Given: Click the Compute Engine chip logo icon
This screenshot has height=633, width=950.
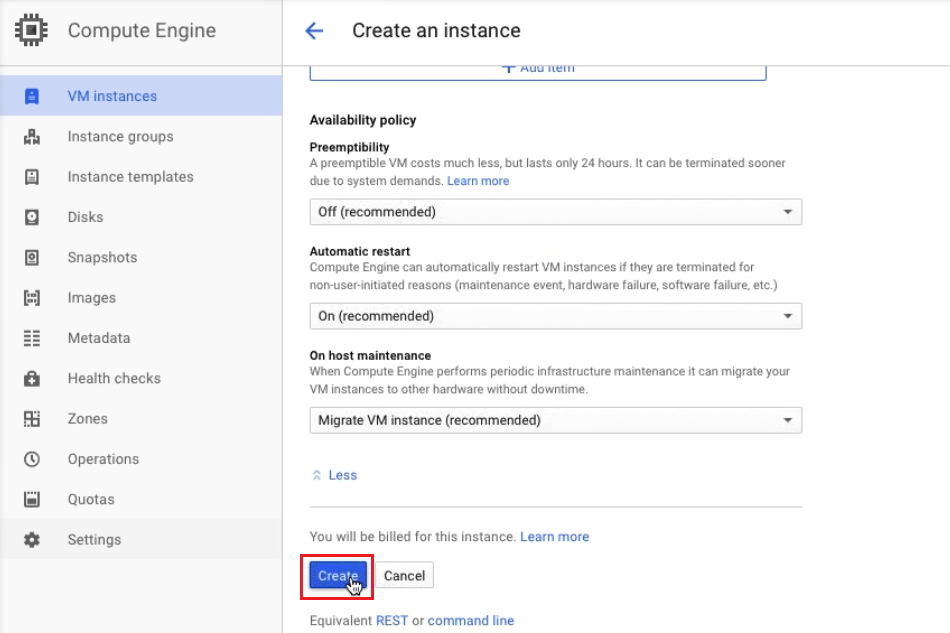Looking at the screenshot, I should tap(31, 30).
